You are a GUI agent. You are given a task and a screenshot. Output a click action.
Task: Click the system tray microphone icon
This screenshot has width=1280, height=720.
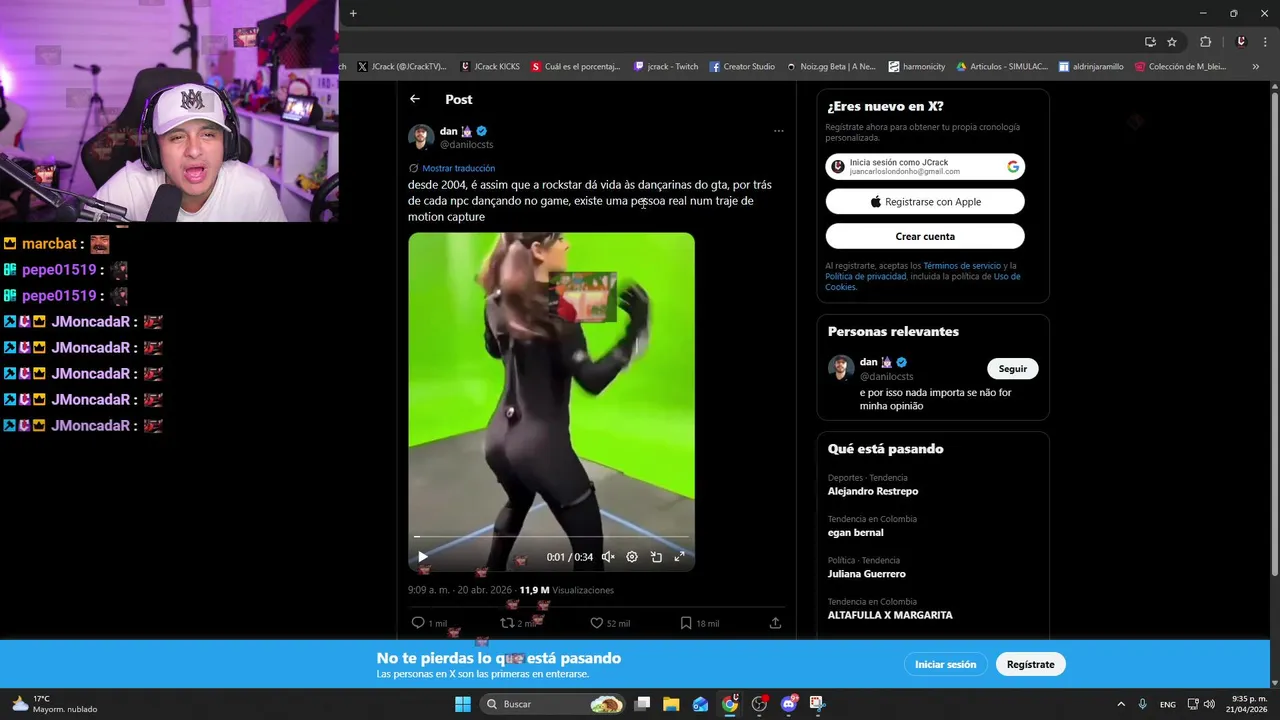coord(1143,704)
